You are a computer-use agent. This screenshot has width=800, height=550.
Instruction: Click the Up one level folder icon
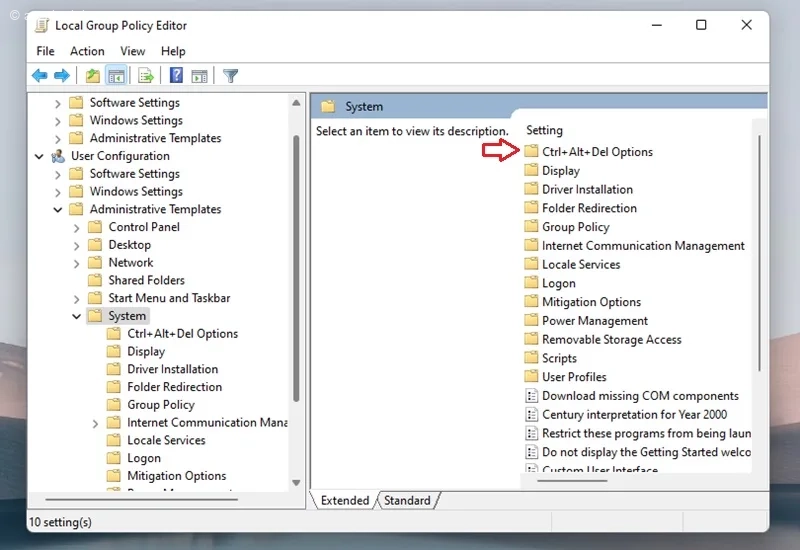[93, 76]
